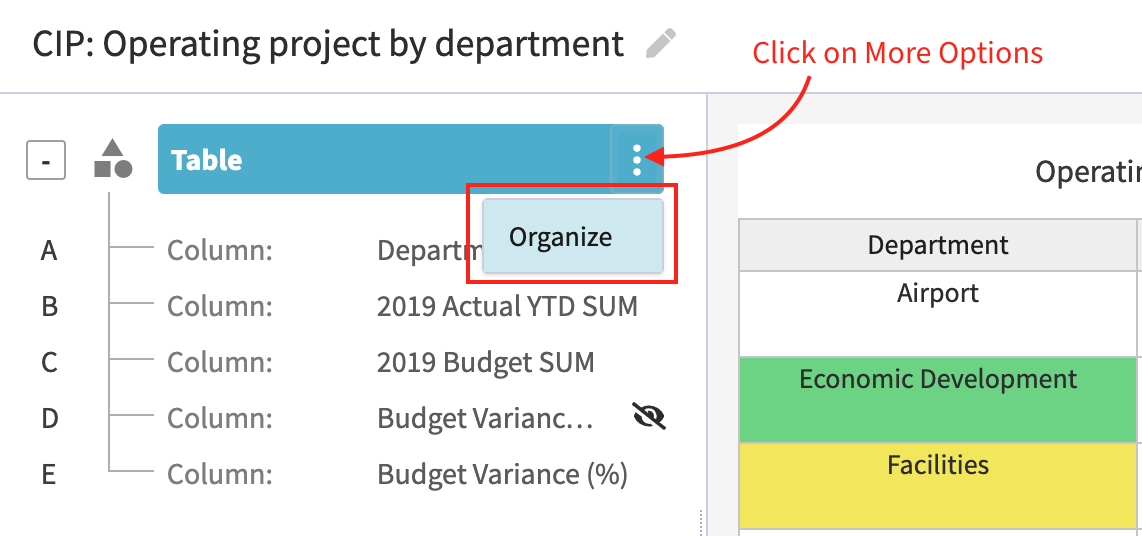
Task: Click the Column: label in row A
Action: click(219, 251)
